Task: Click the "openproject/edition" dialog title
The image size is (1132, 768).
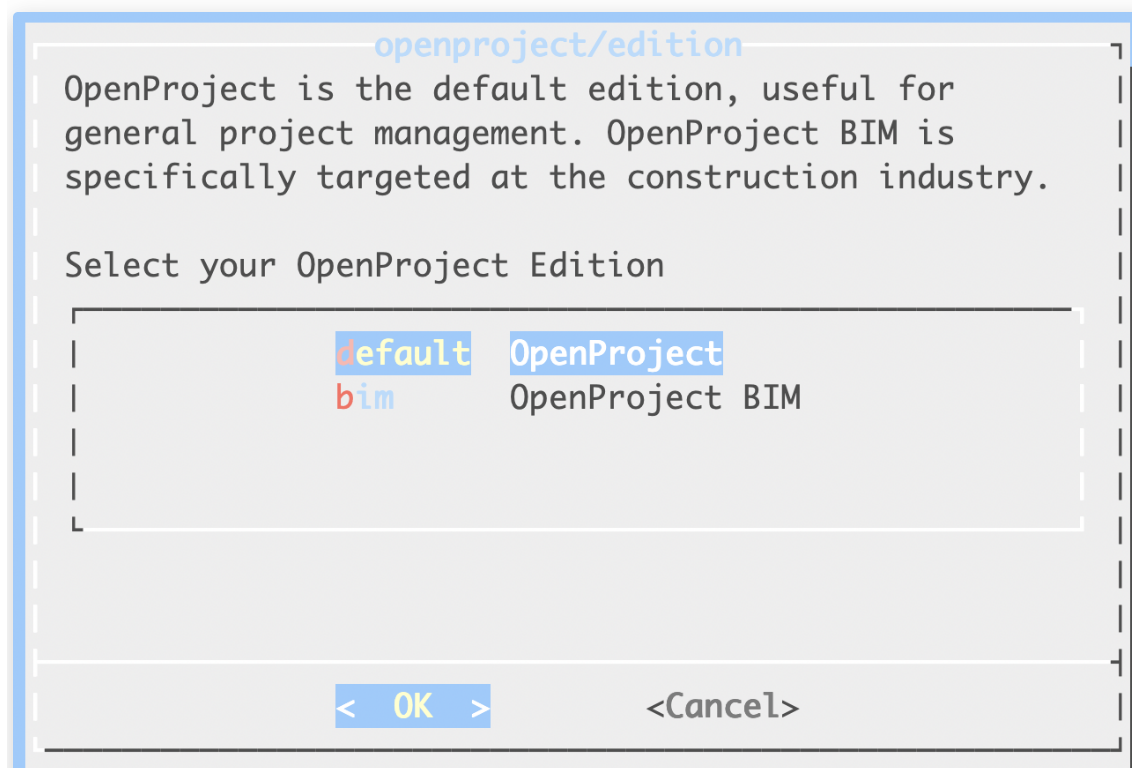Action: point(558,45)
